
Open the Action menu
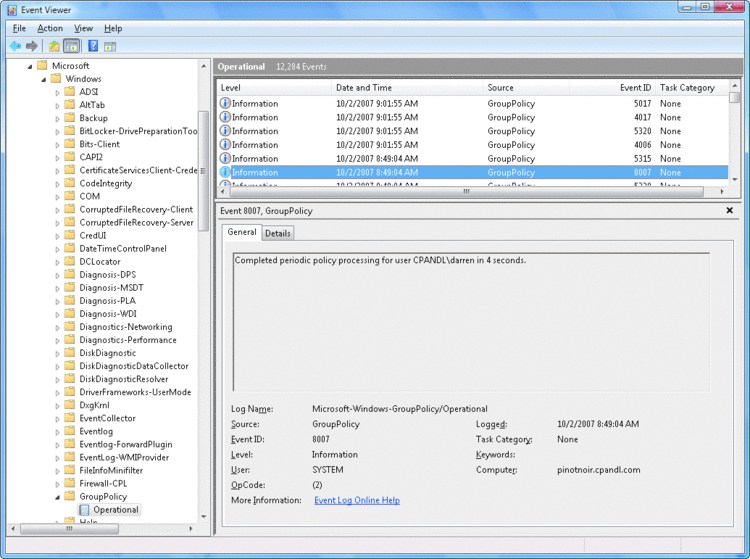[x=50, y=28]
